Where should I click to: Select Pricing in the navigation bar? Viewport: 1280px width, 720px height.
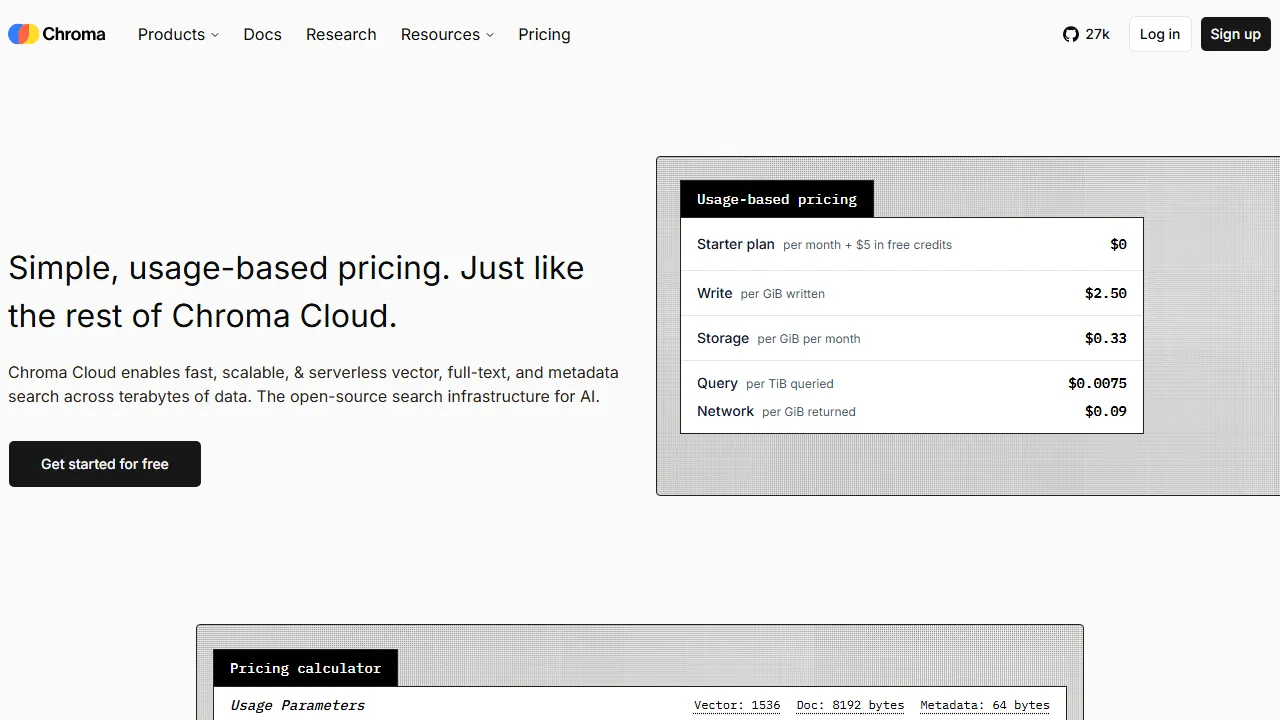pyautogui.click(x=544, y=34)
